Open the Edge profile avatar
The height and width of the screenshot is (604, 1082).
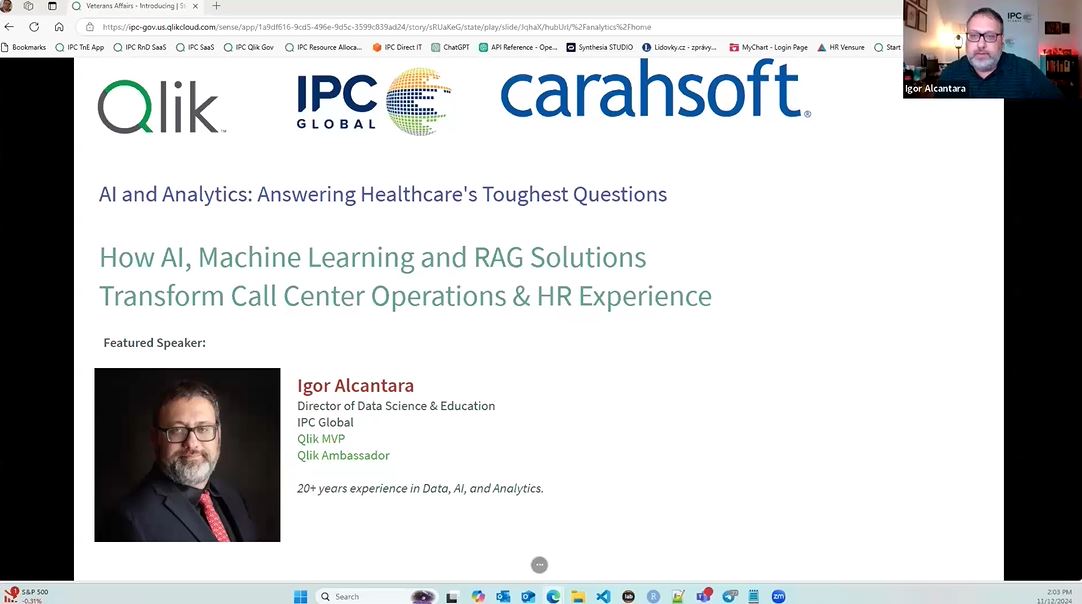coord(6,6)
